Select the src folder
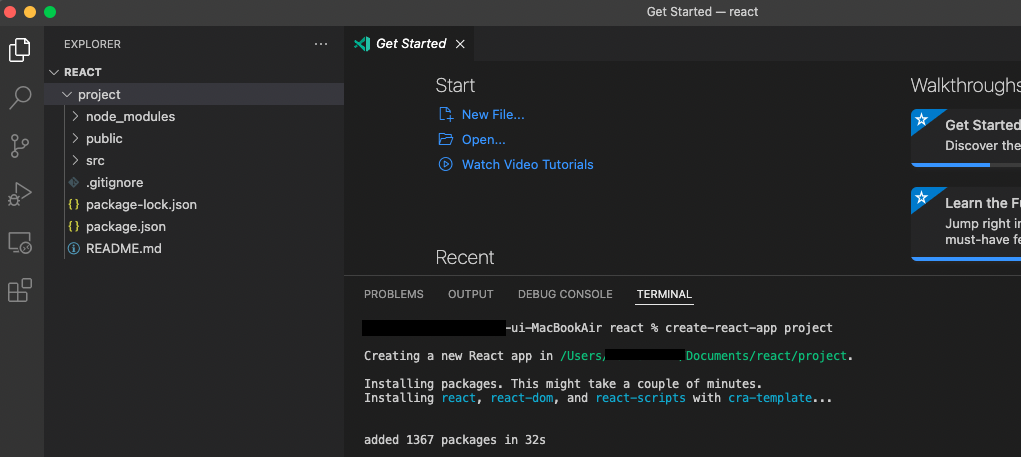The height and width of the screenshot is (457, 1021). click(194, 160)
